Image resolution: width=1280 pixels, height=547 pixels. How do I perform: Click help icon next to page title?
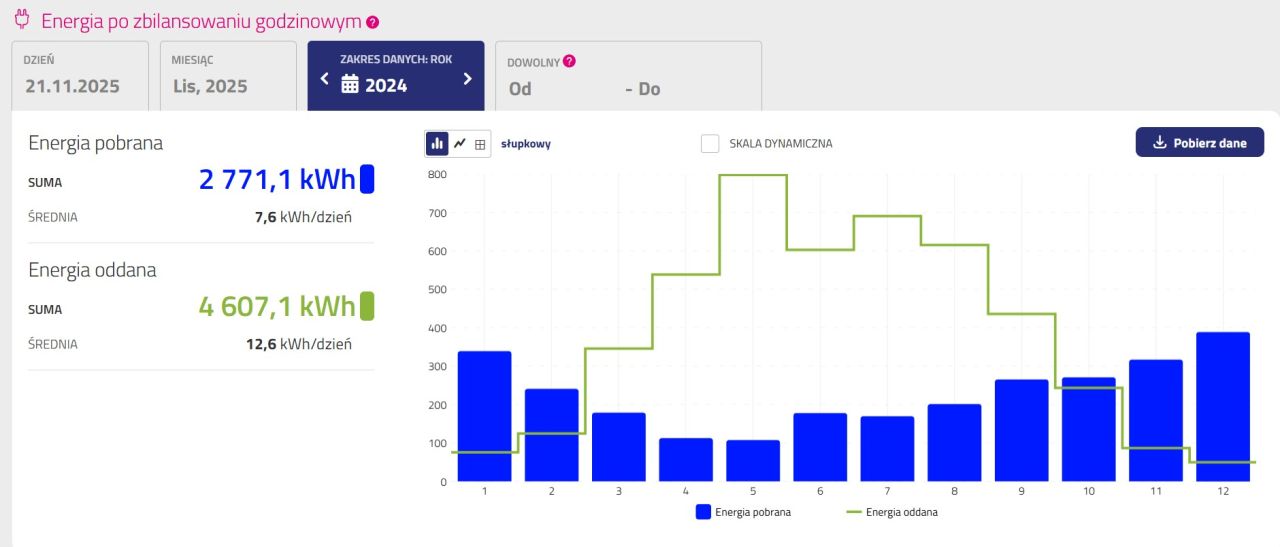[373, 22]
